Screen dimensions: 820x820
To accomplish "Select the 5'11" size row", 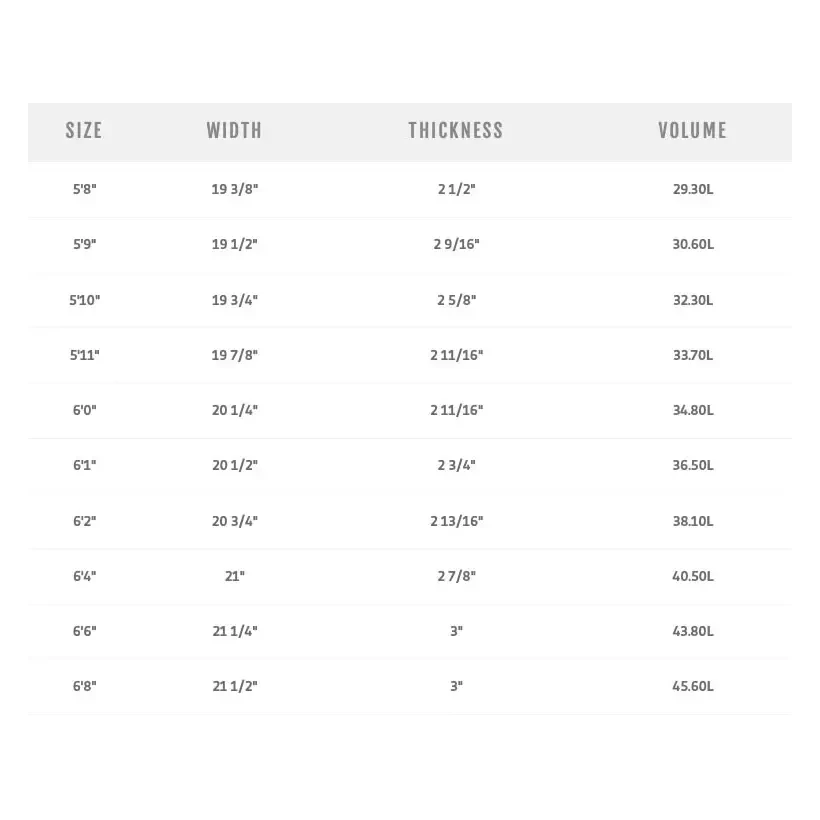I will 85,355.
